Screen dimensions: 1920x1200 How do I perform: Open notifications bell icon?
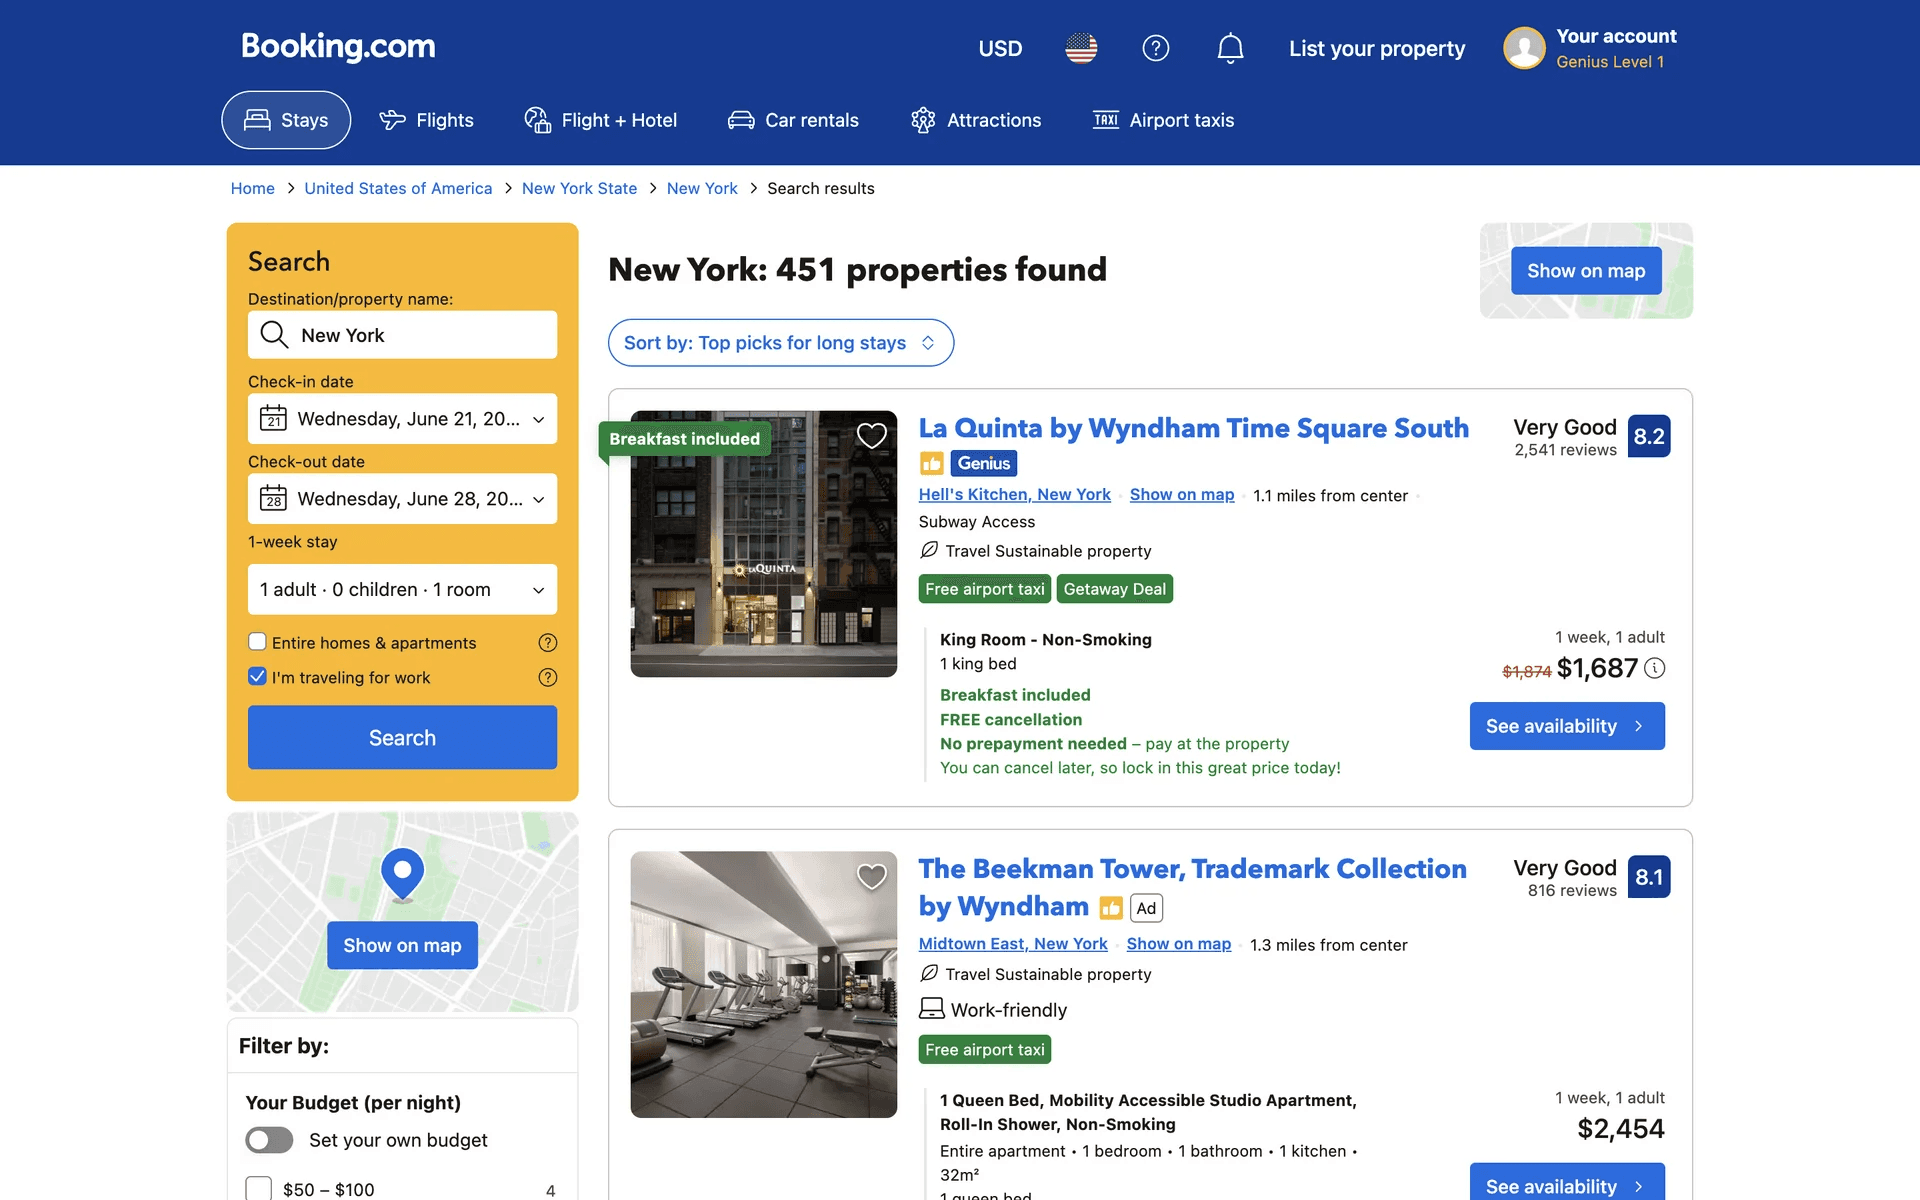[x=1230, y=48]
